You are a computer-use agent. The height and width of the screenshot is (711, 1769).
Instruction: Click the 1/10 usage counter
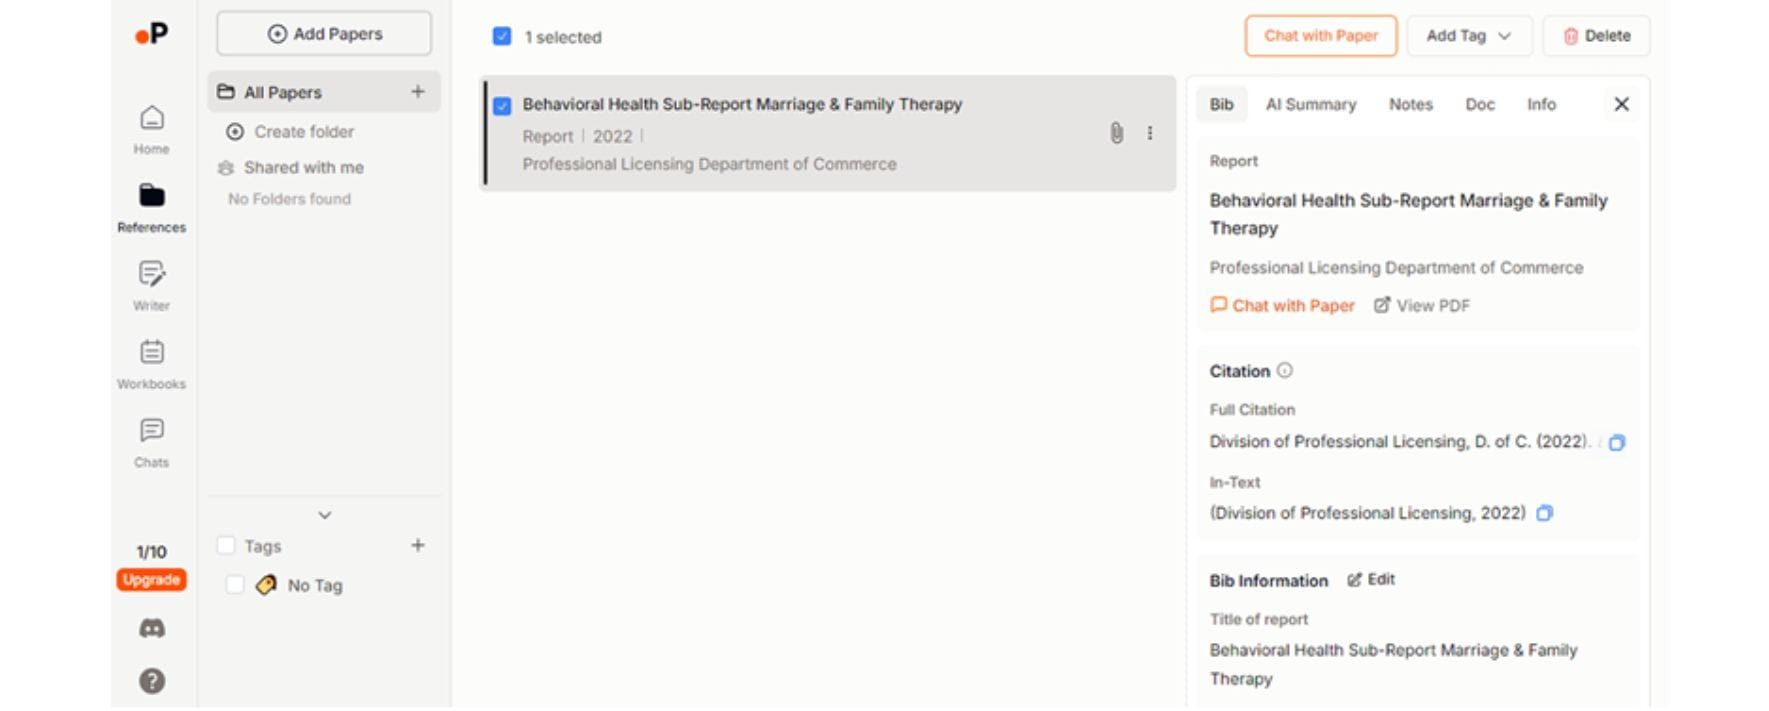coord(152,552)
